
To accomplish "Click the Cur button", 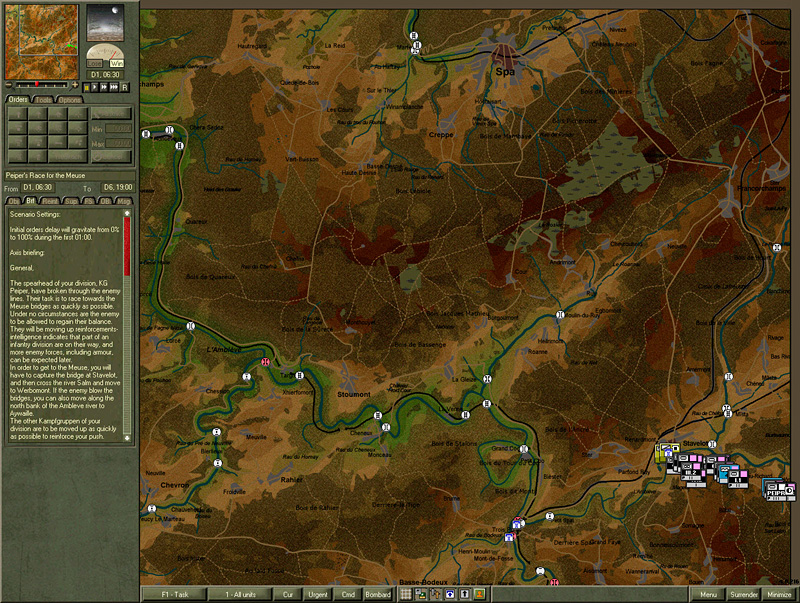I will [x=288, y=594].
